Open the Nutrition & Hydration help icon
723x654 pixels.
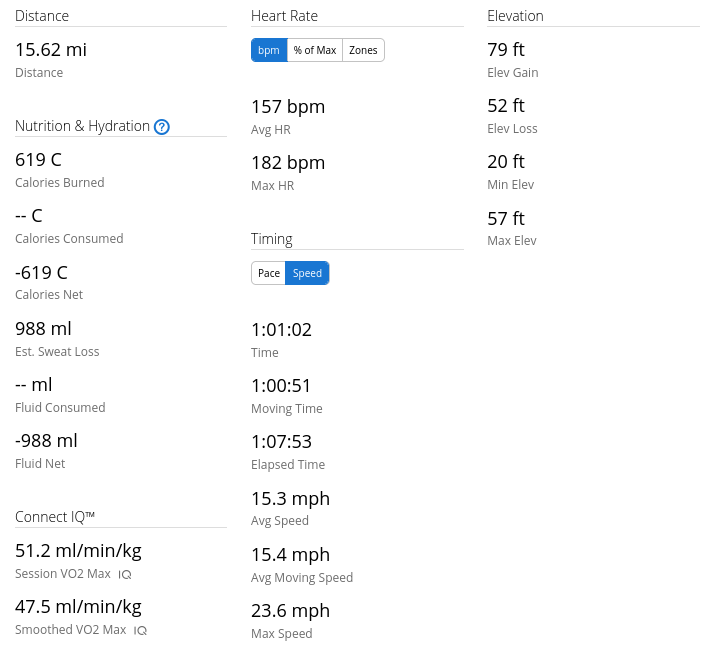coord(161,126)
